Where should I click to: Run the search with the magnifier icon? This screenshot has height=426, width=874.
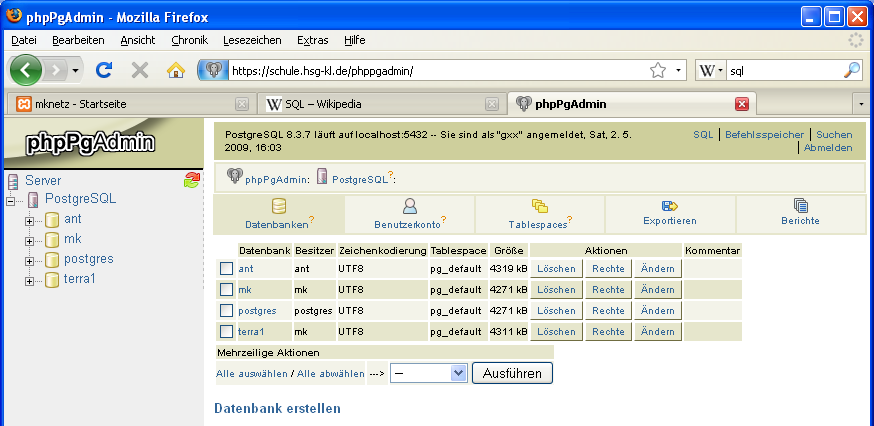(852, 70)
